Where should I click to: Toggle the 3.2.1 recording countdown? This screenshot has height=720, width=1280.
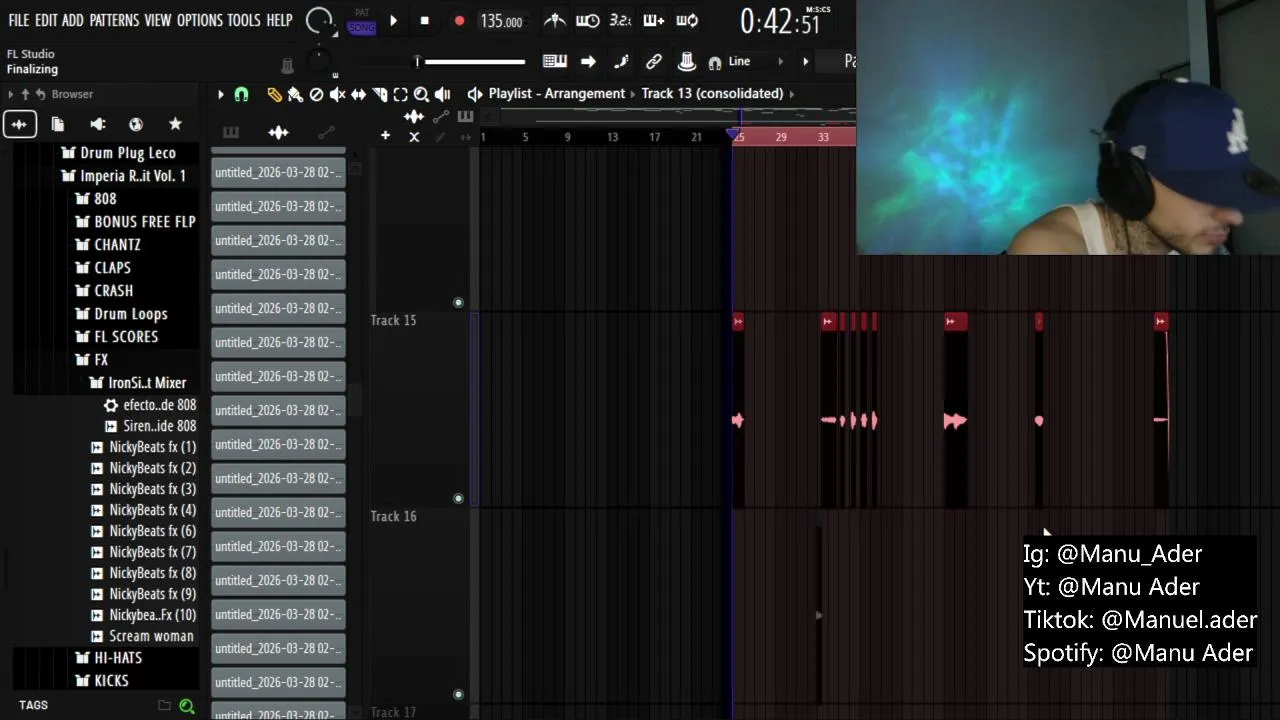click(x=620, y=20)
